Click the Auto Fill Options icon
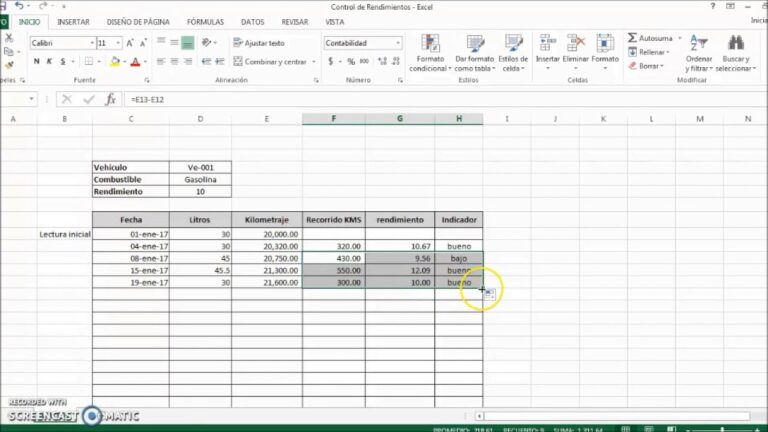This screenshot has height=432, width=768. pyautogui.click(x=491, y=294)
